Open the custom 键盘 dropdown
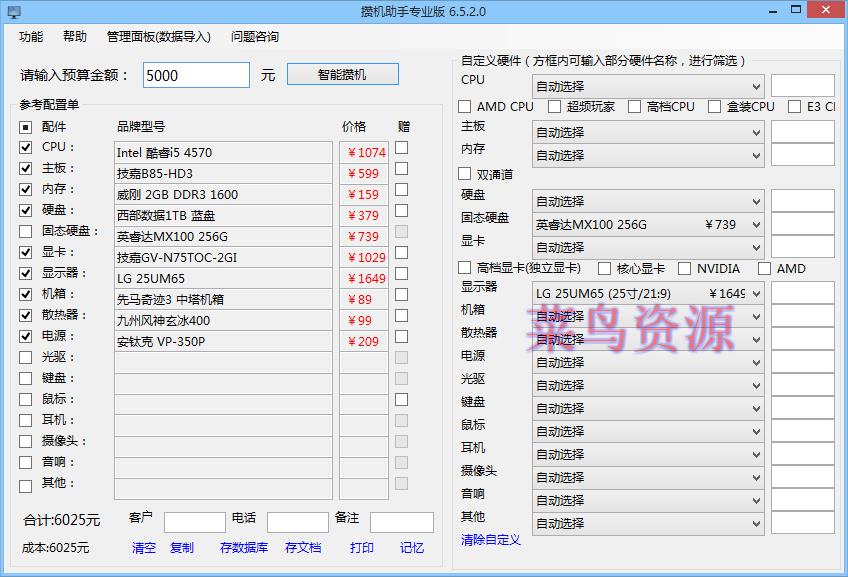Image resolution: width=848 pixels, height=577 pixels. (x=648, y=408)
